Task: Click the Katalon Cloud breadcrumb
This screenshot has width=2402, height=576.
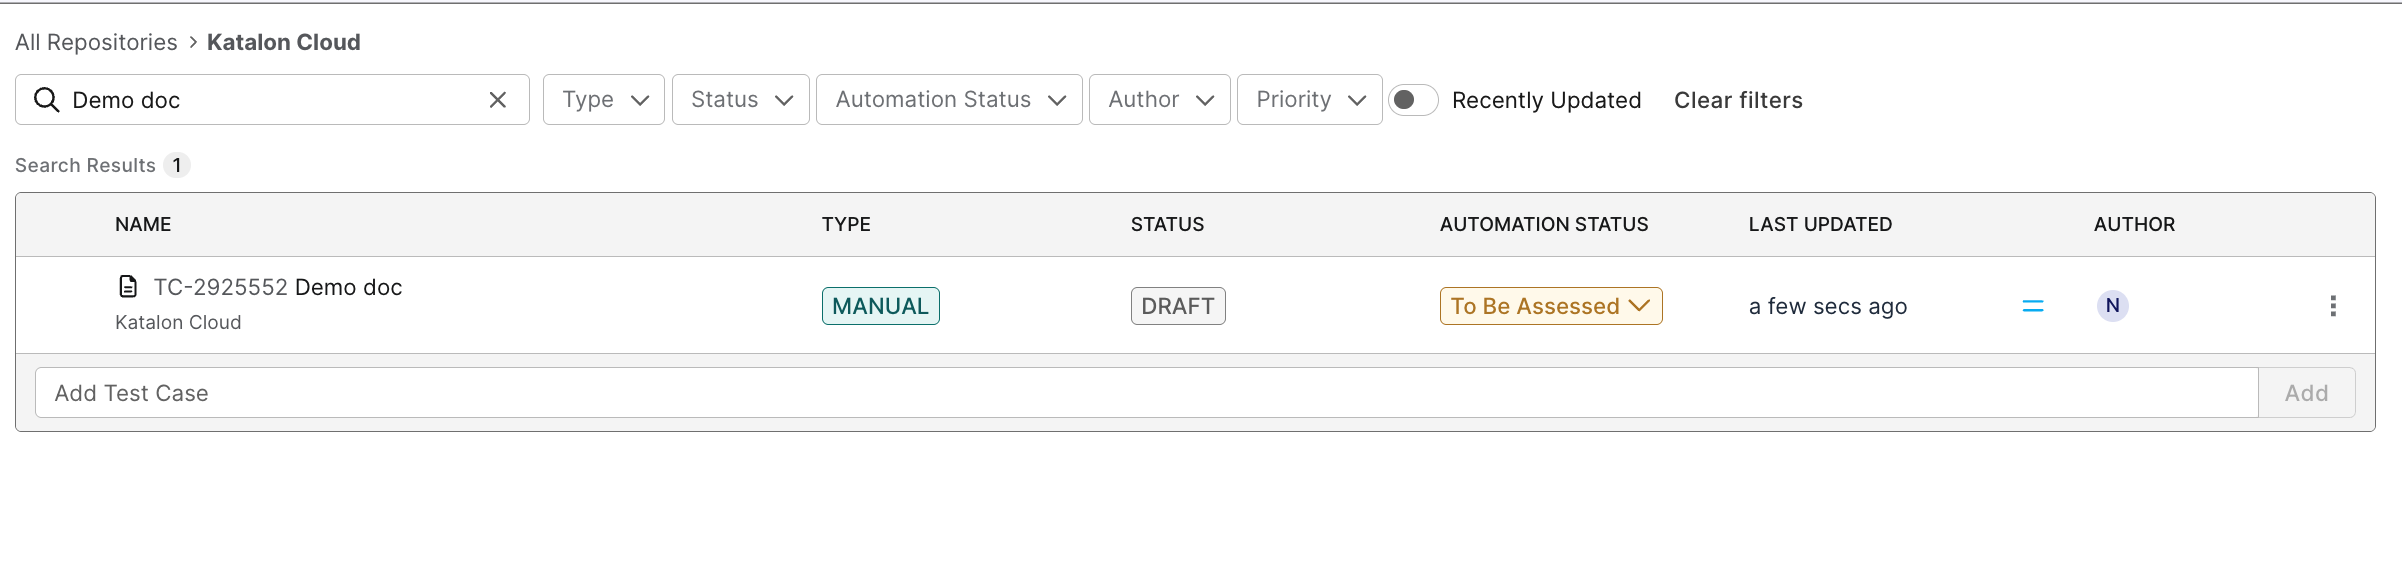Action: point(284,42)
